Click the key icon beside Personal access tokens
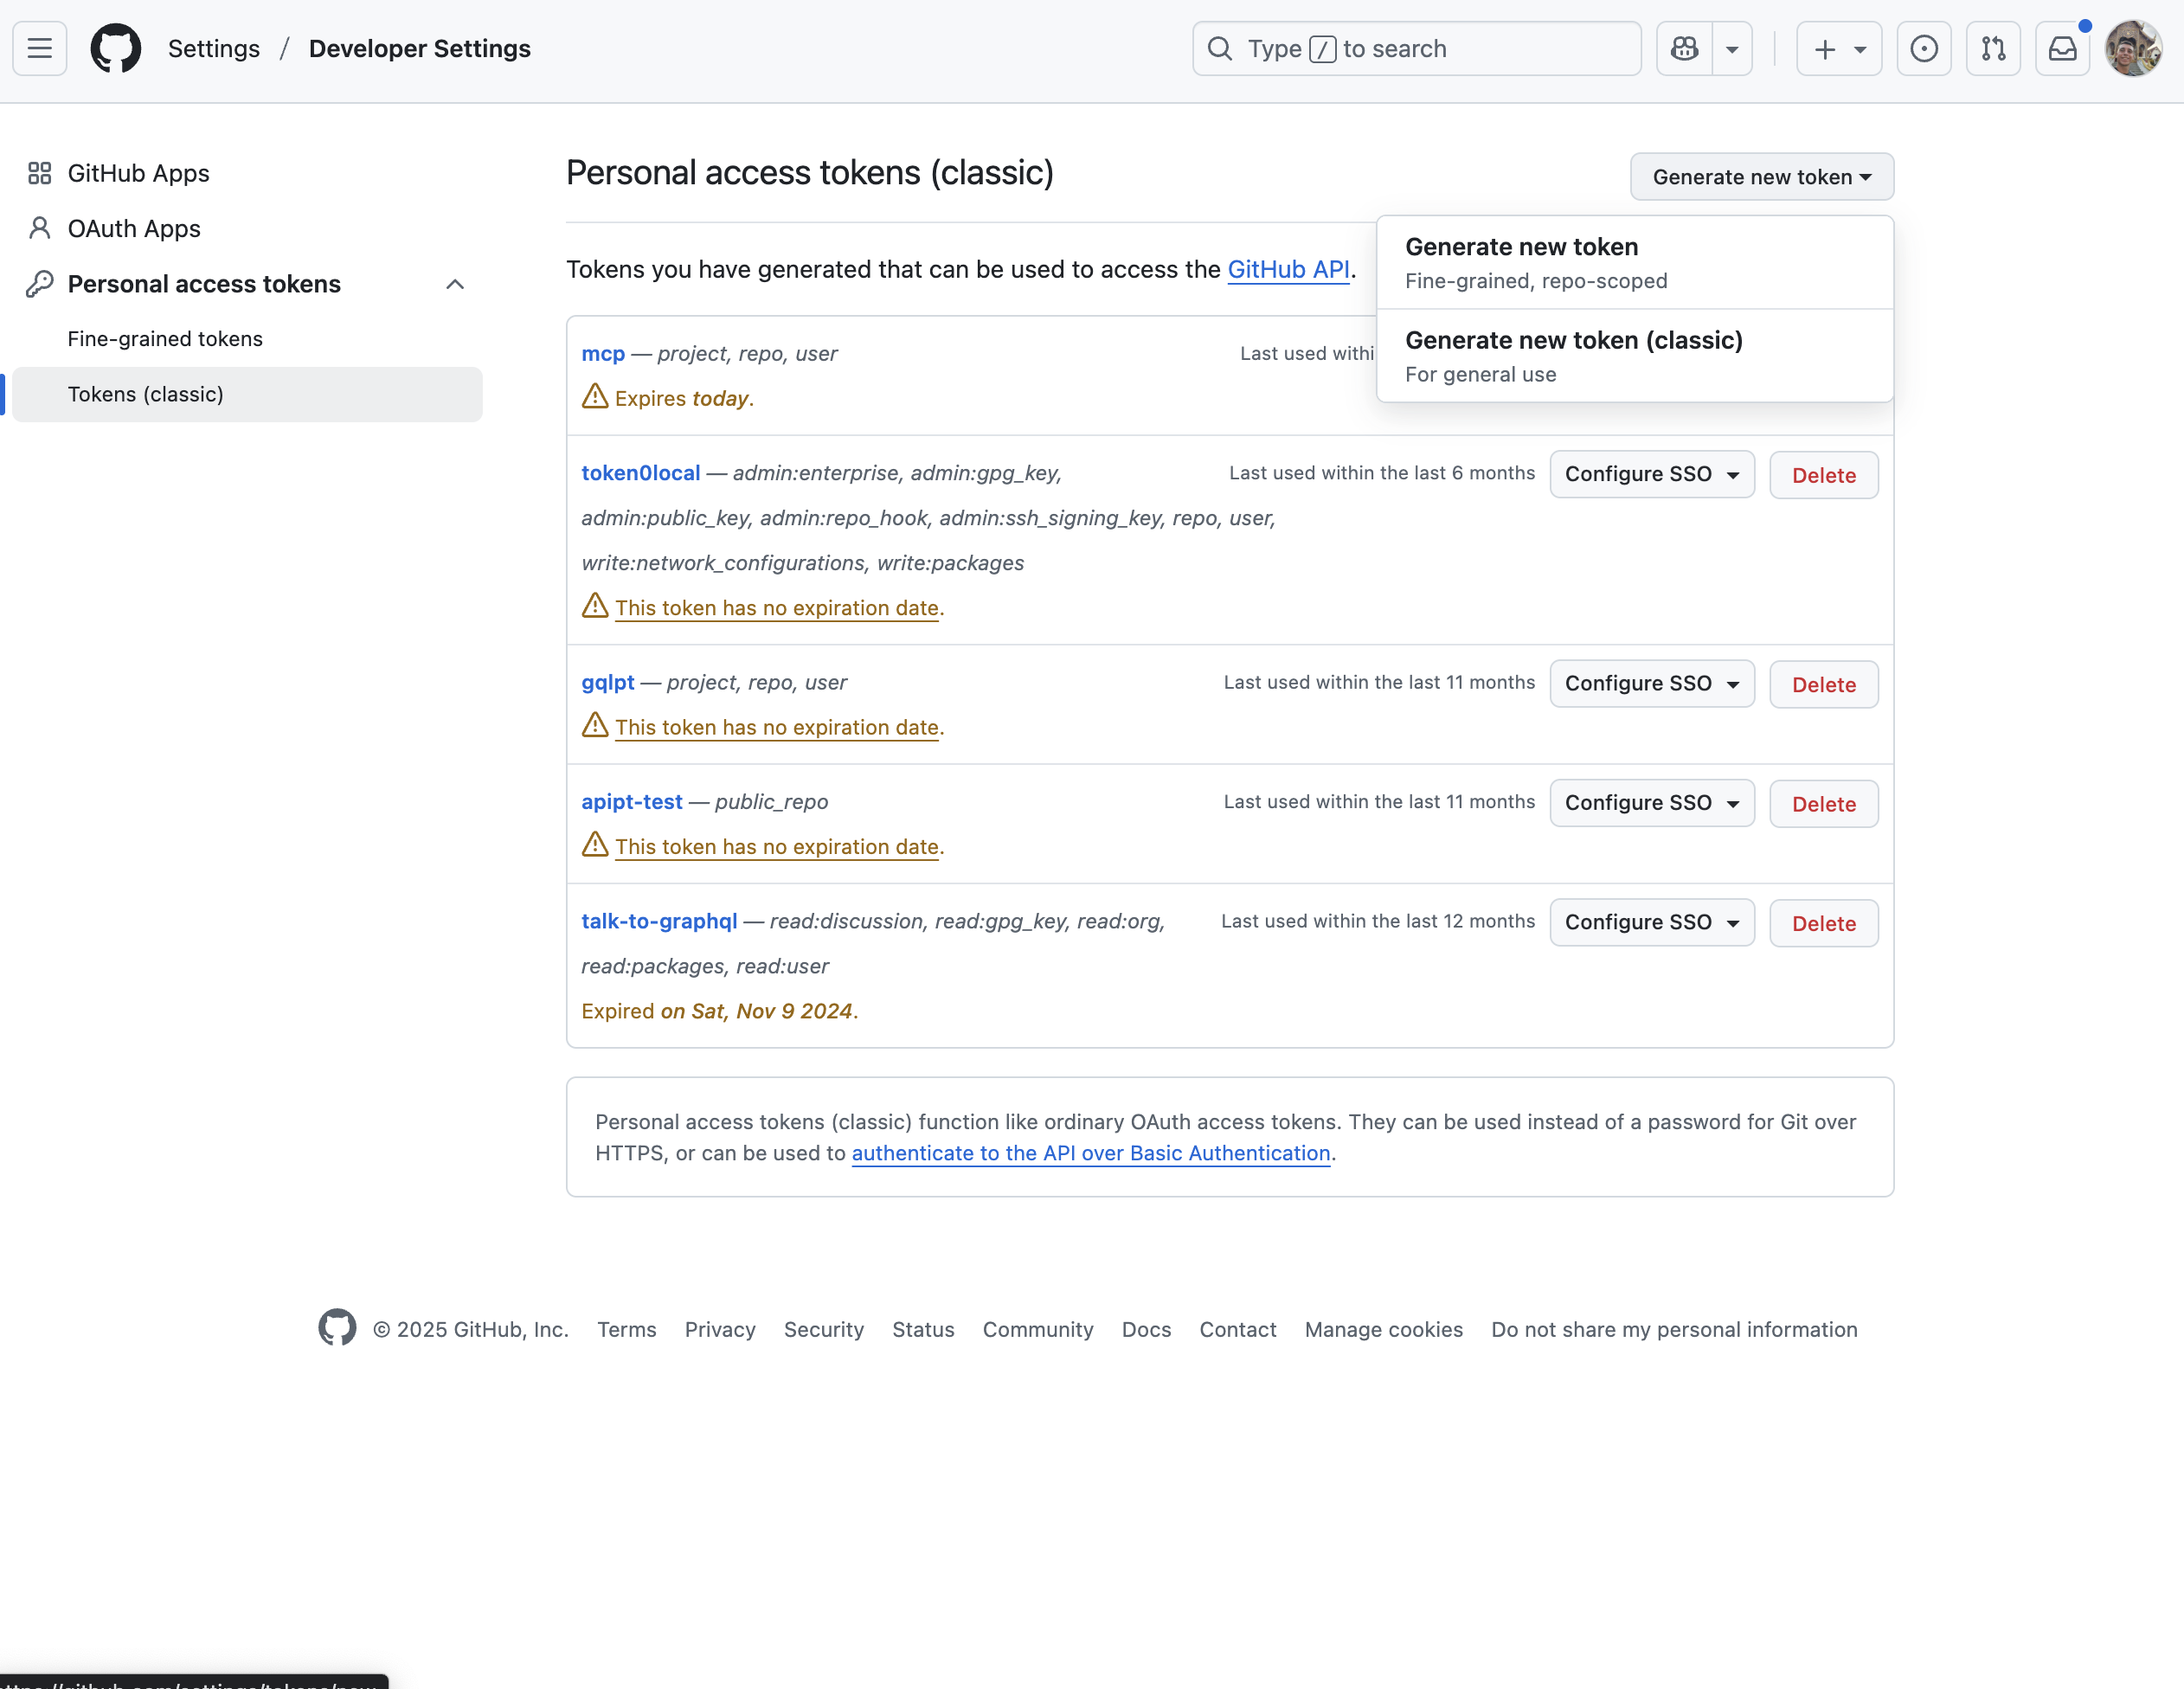This screenshot has width=2184, height=1689. (x=39, y=283)
